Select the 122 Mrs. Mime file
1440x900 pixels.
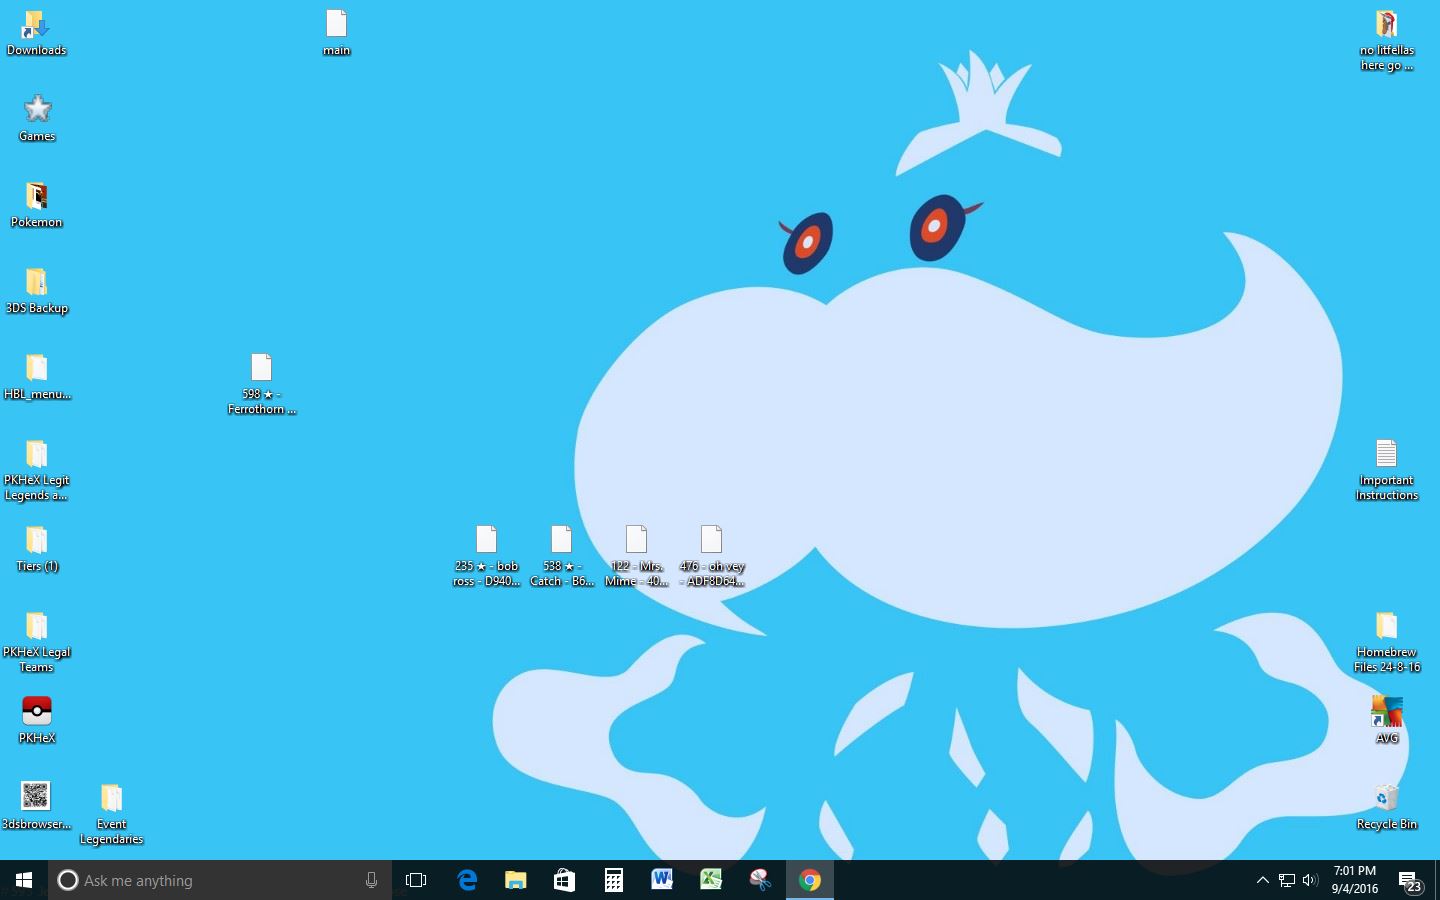point(636,556)
